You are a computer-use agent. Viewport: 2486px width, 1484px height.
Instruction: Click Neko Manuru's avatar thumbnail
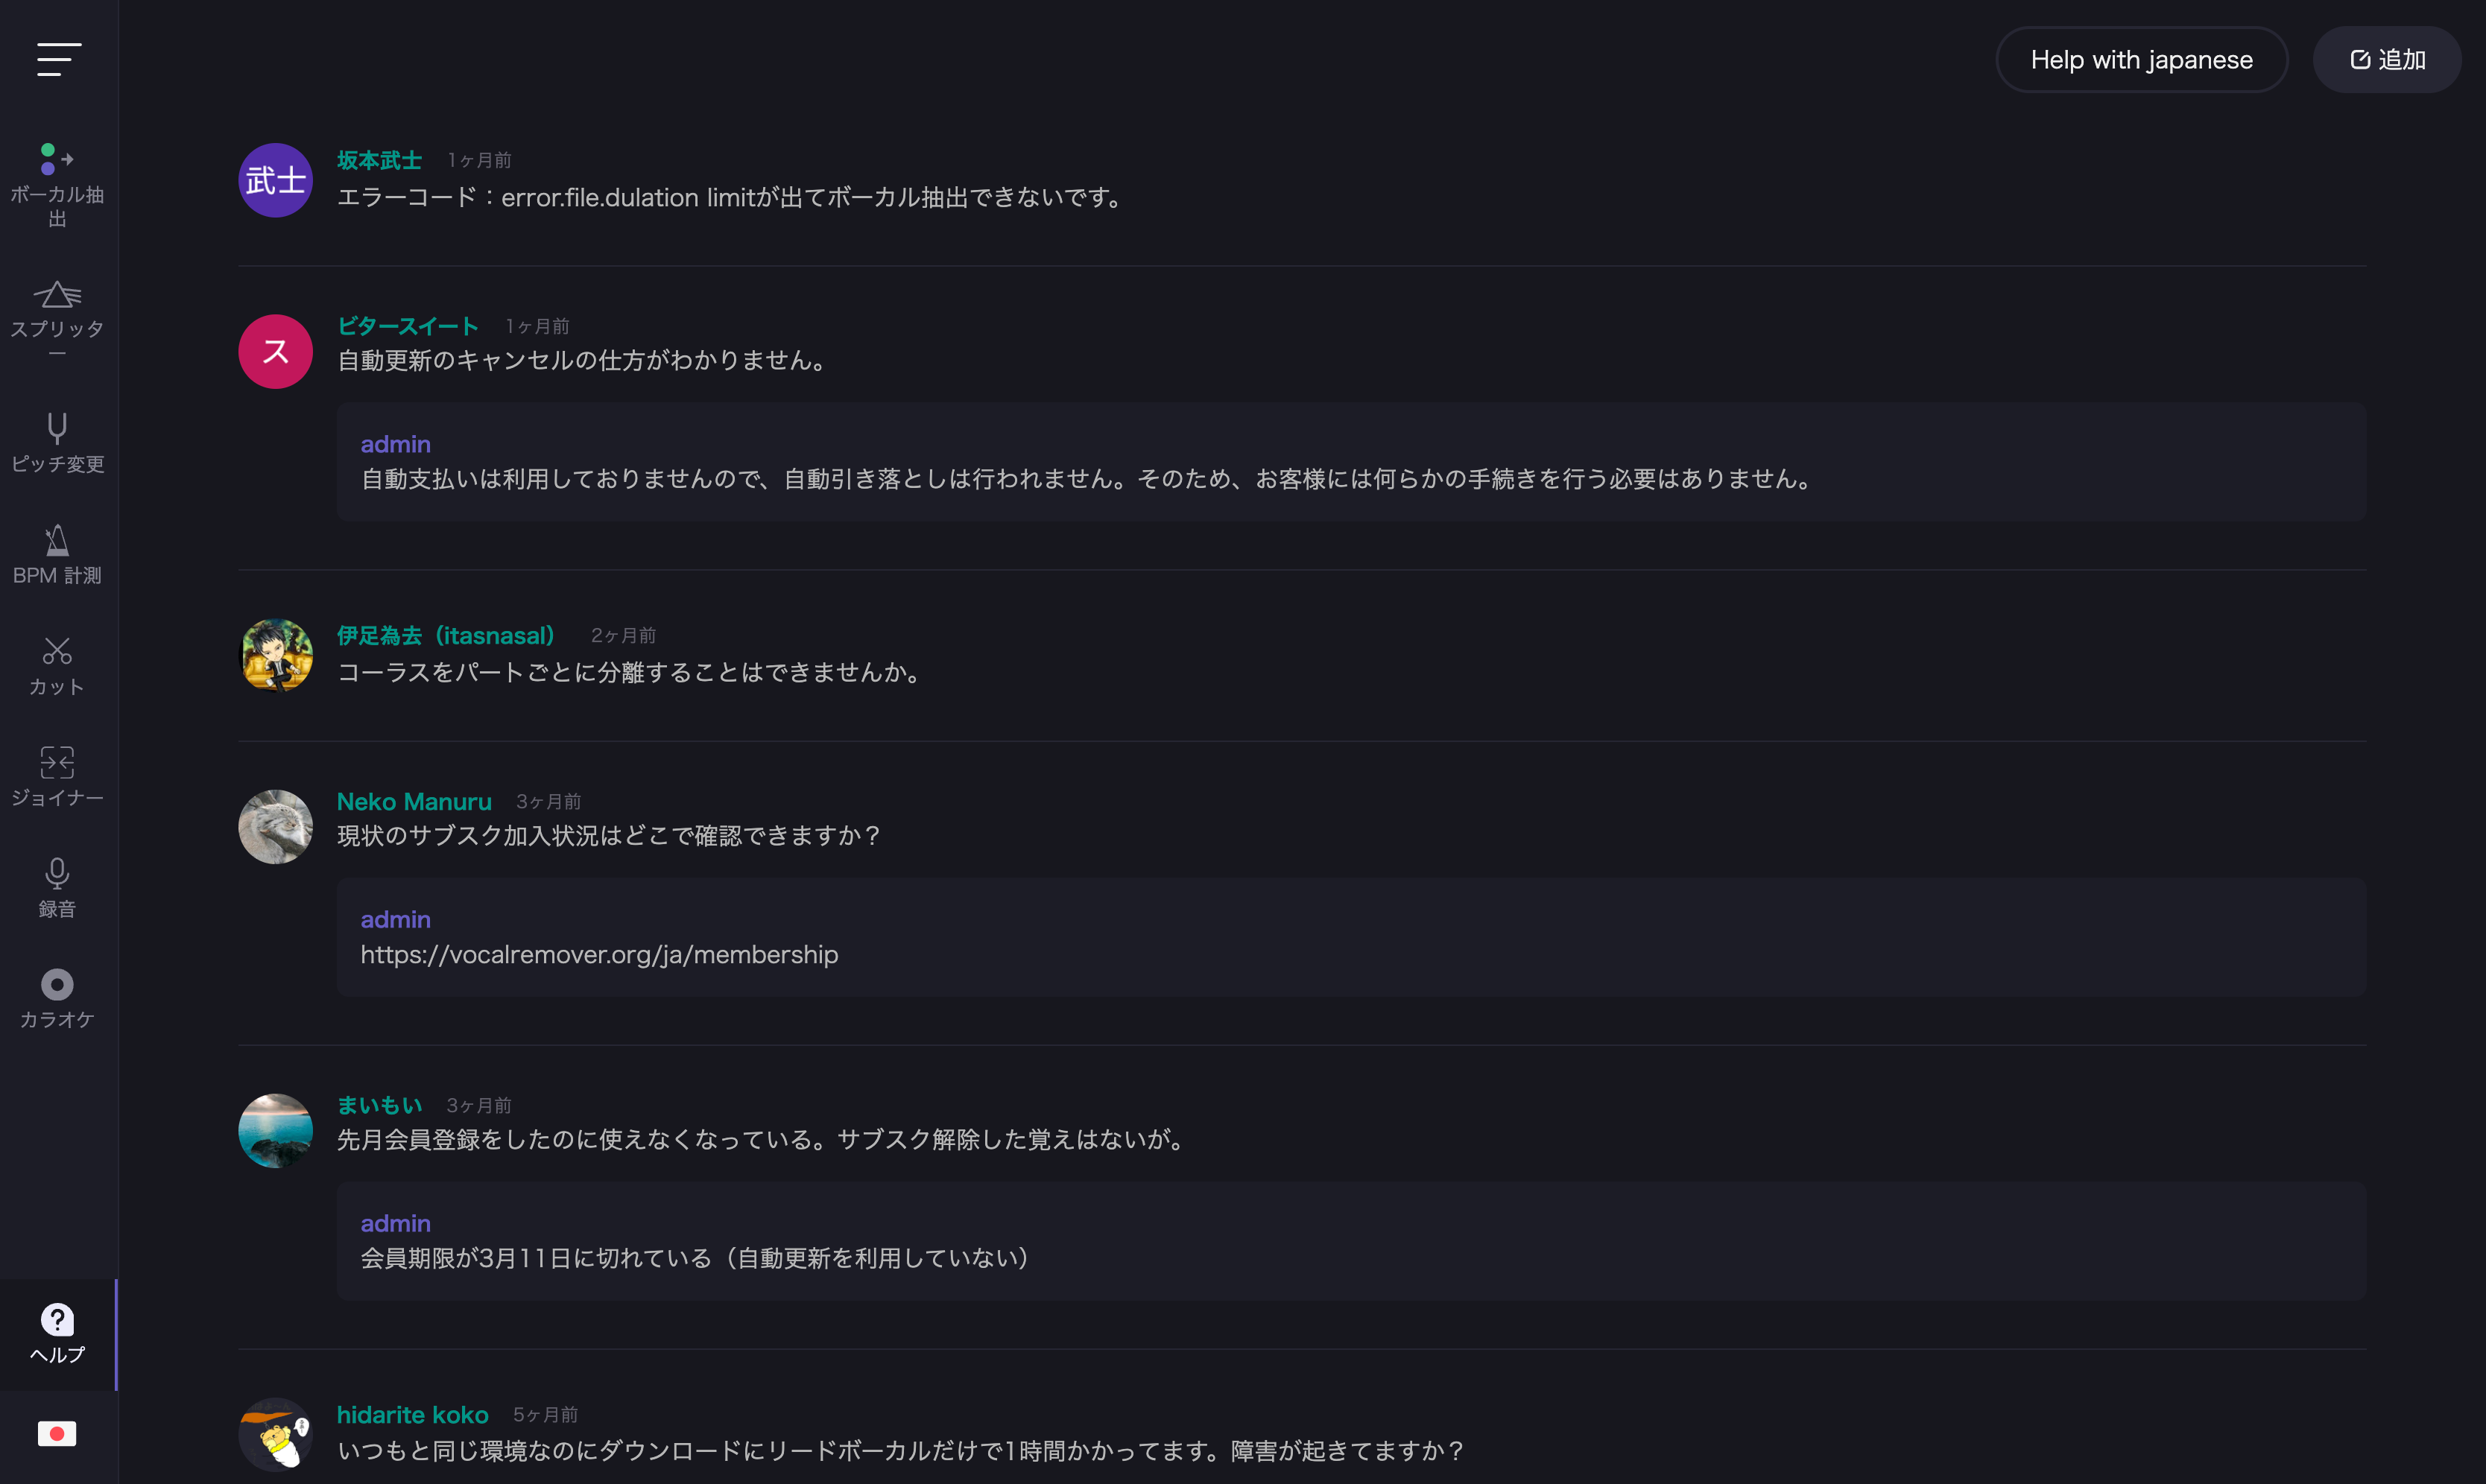[x=275, y=827]
